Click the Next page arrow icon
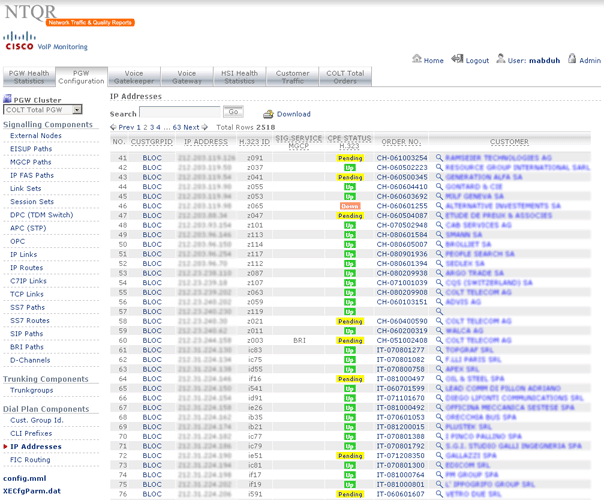604x500 pixels. [x=206, y=128]
